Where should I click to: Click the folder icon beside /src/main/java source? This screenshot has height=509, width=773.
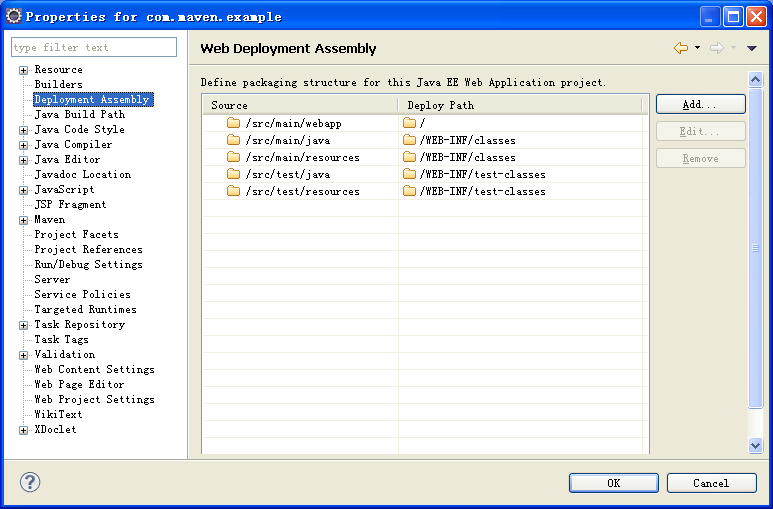(x=234, y=140)
